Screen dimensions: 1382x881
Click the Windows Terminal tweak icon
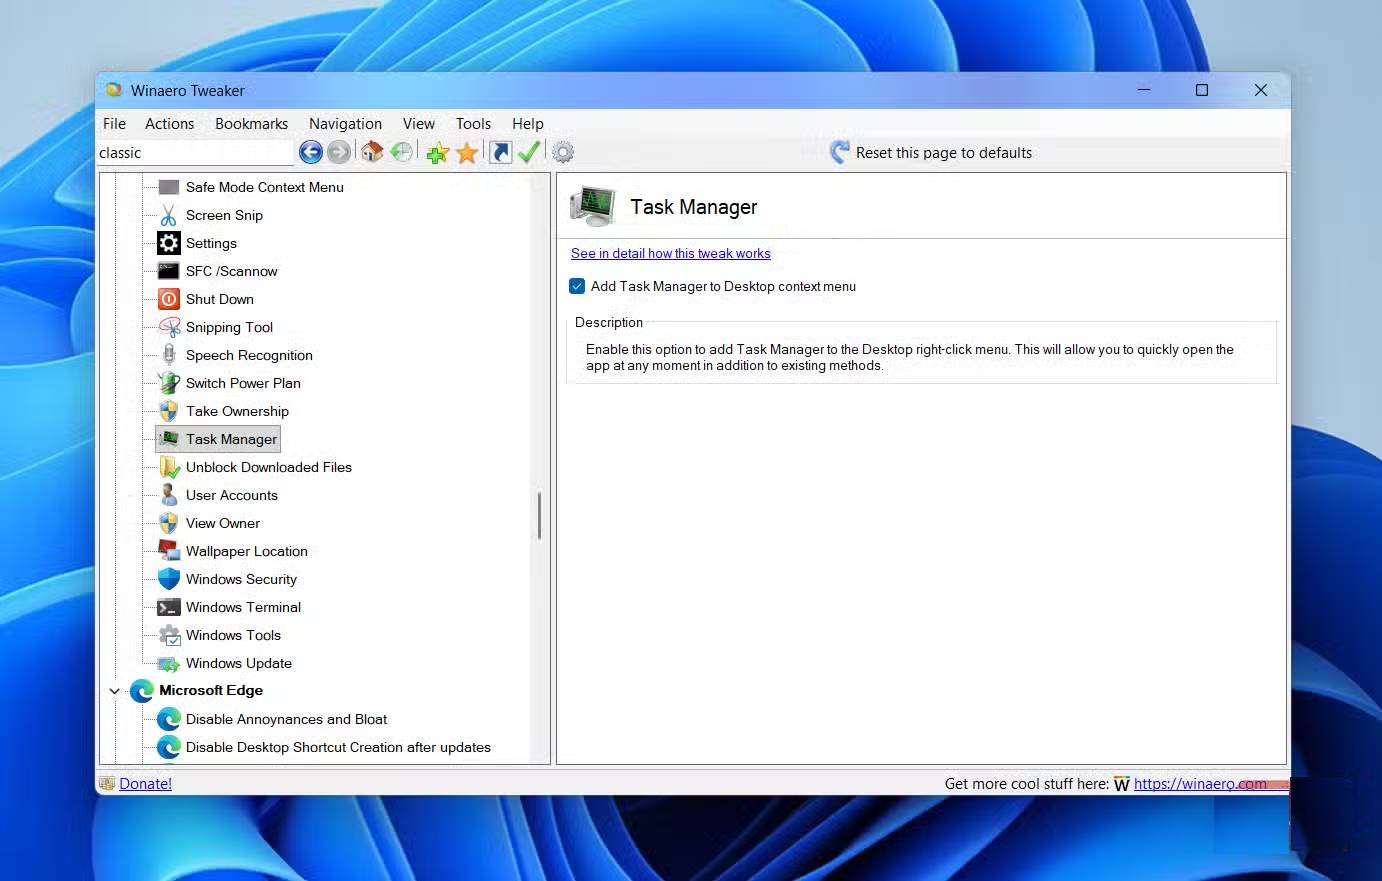click(167, 607)
